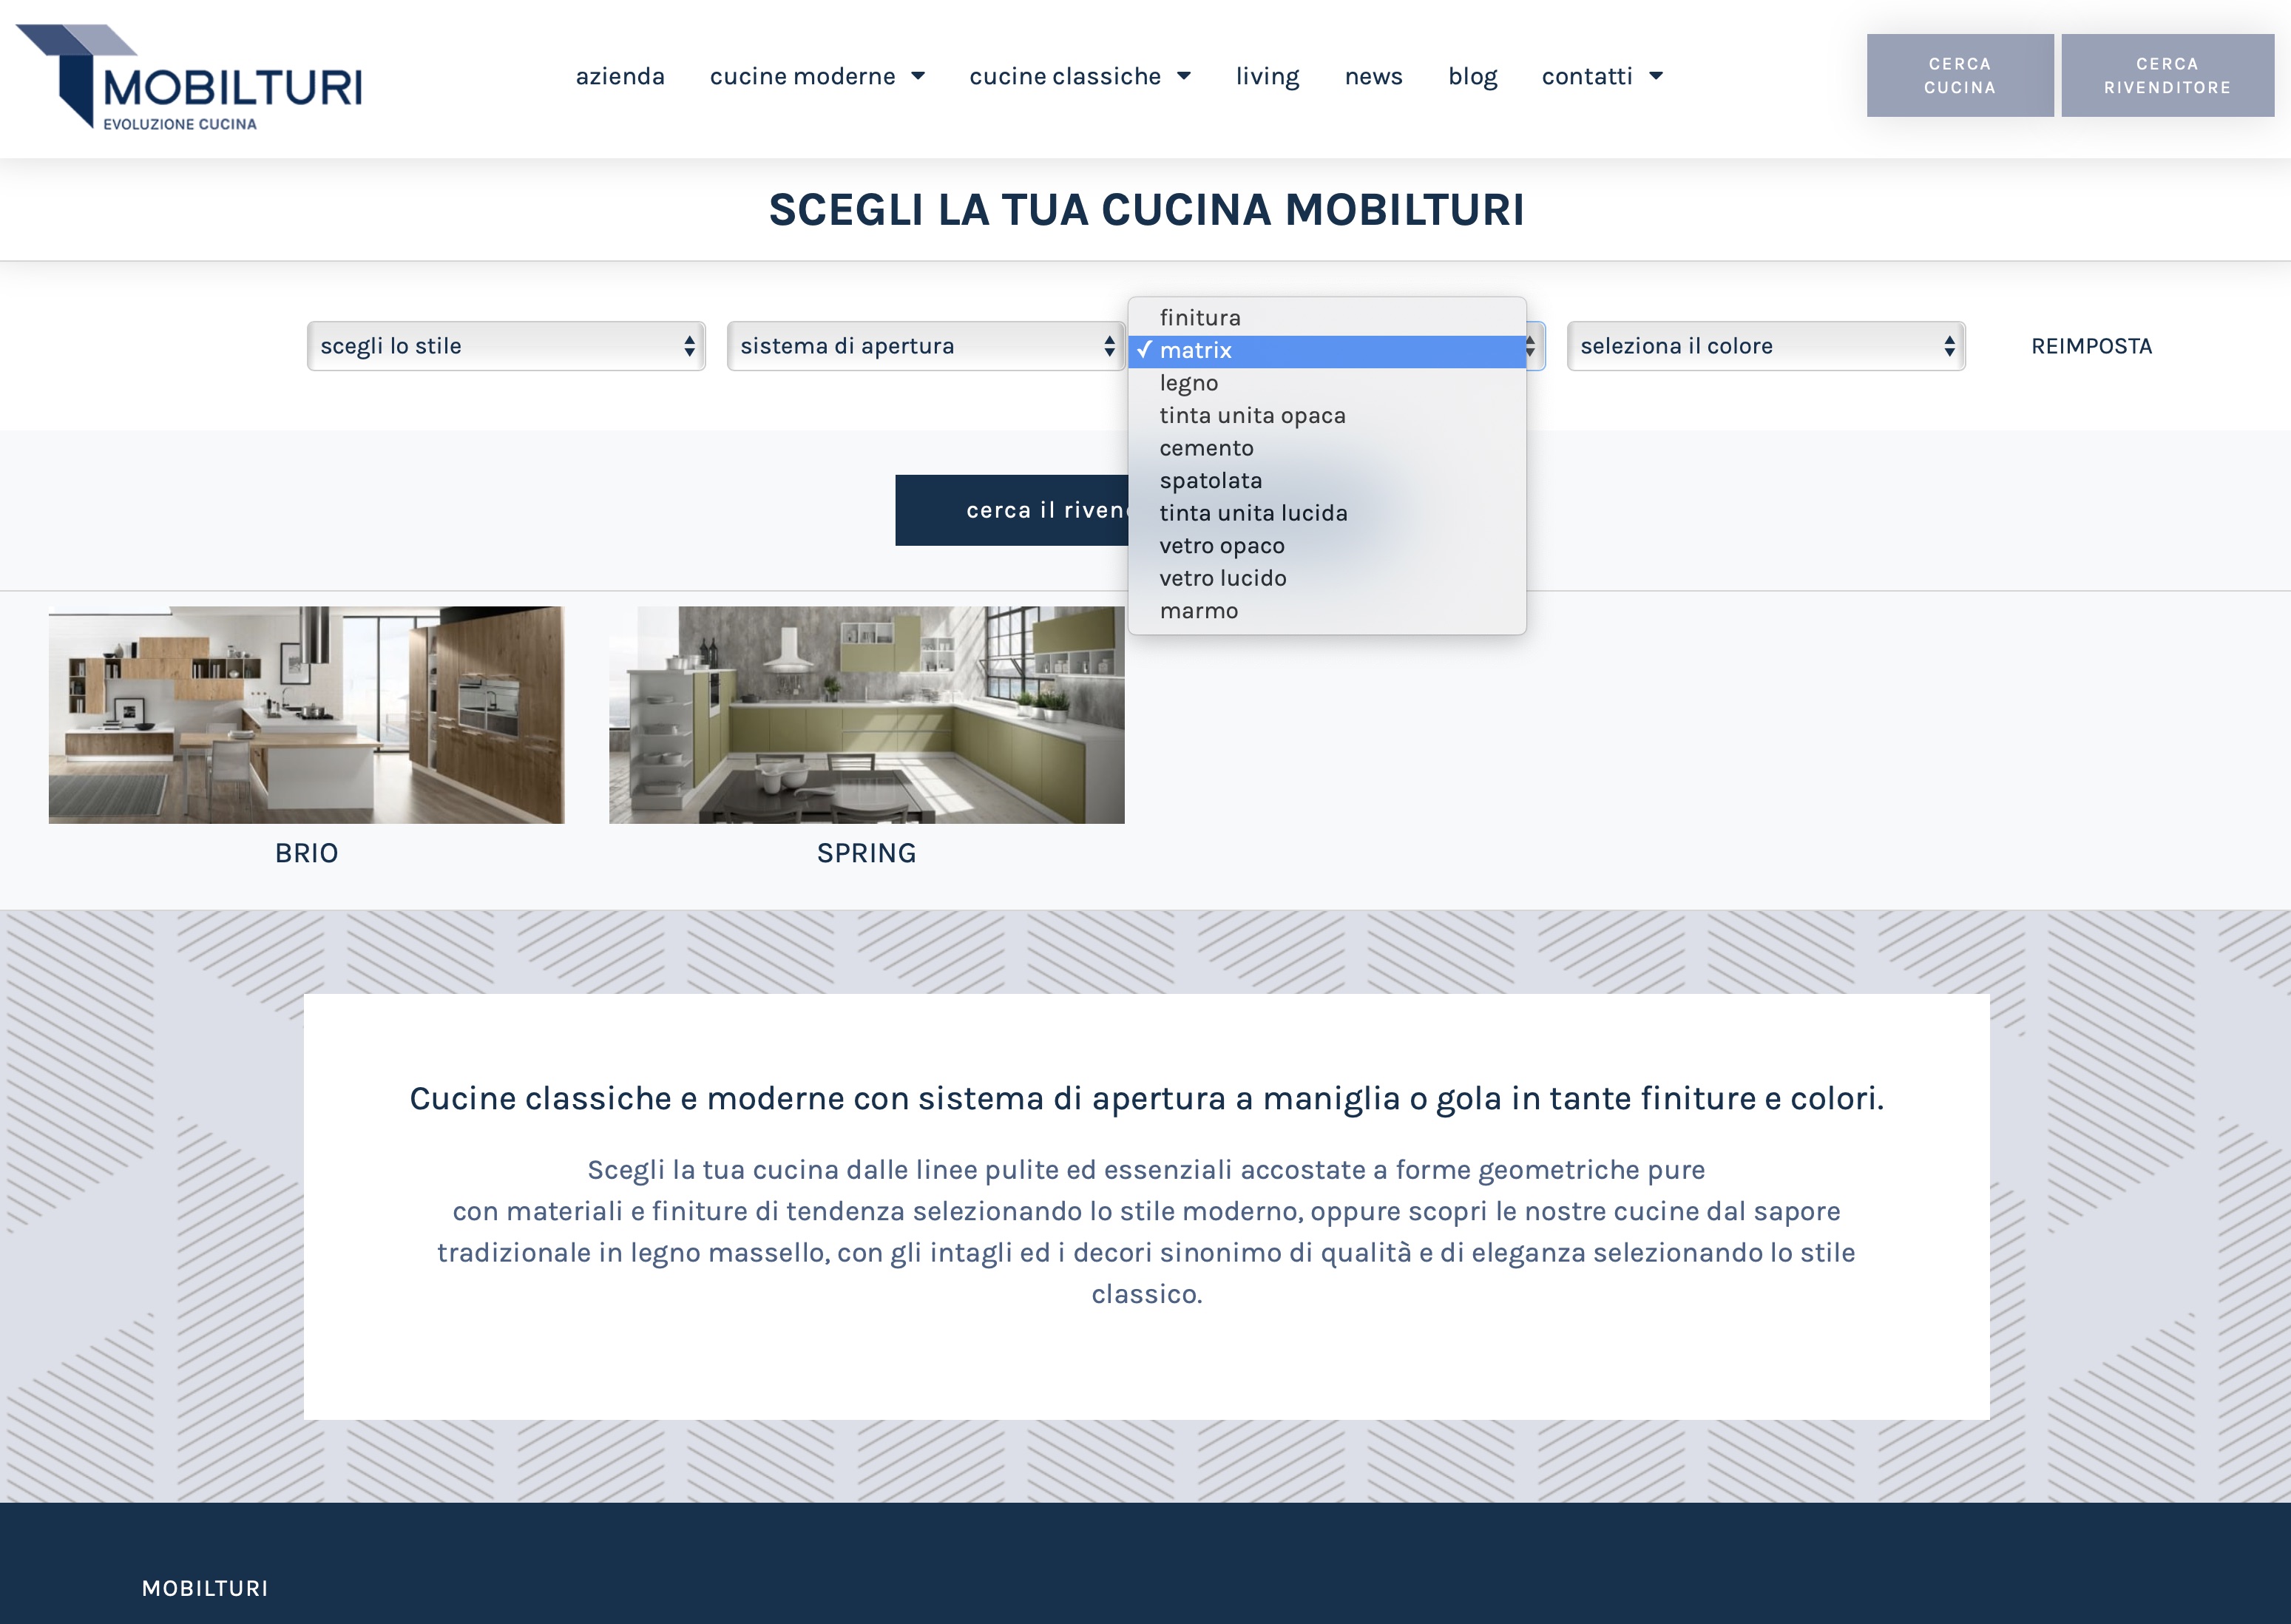Image resolution: width=2291 pixels, height=1624 pixels.
Task: Go to the azienda page
Action: (620, 76)
